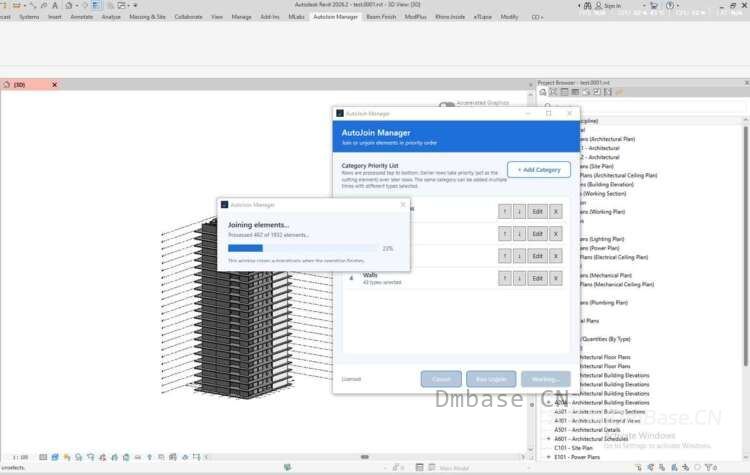Open the Collaborate ribbon tab
Screen dimensions: 750x475
pos(188,17)
